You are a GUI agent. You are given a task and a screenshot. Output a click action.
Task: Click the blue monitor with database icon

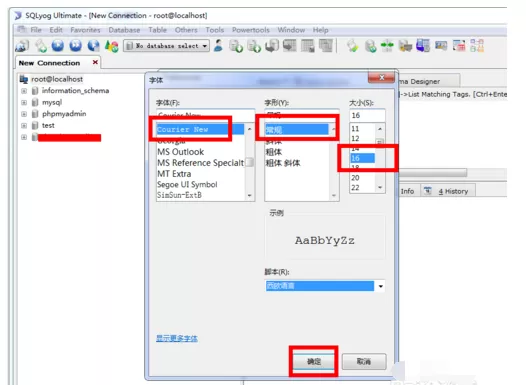pos(423,46)
